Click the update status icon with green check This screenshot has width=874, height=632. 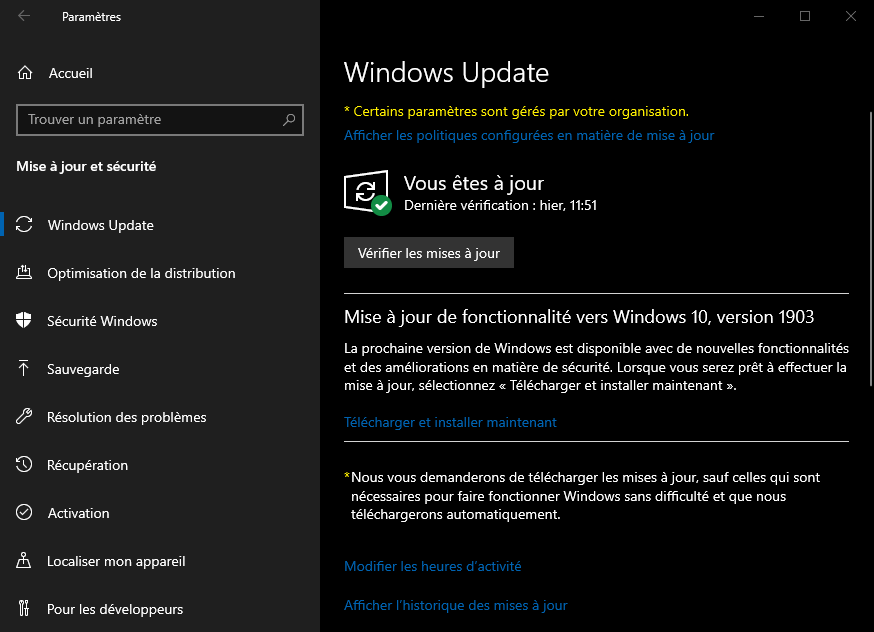tap(367, 192)
